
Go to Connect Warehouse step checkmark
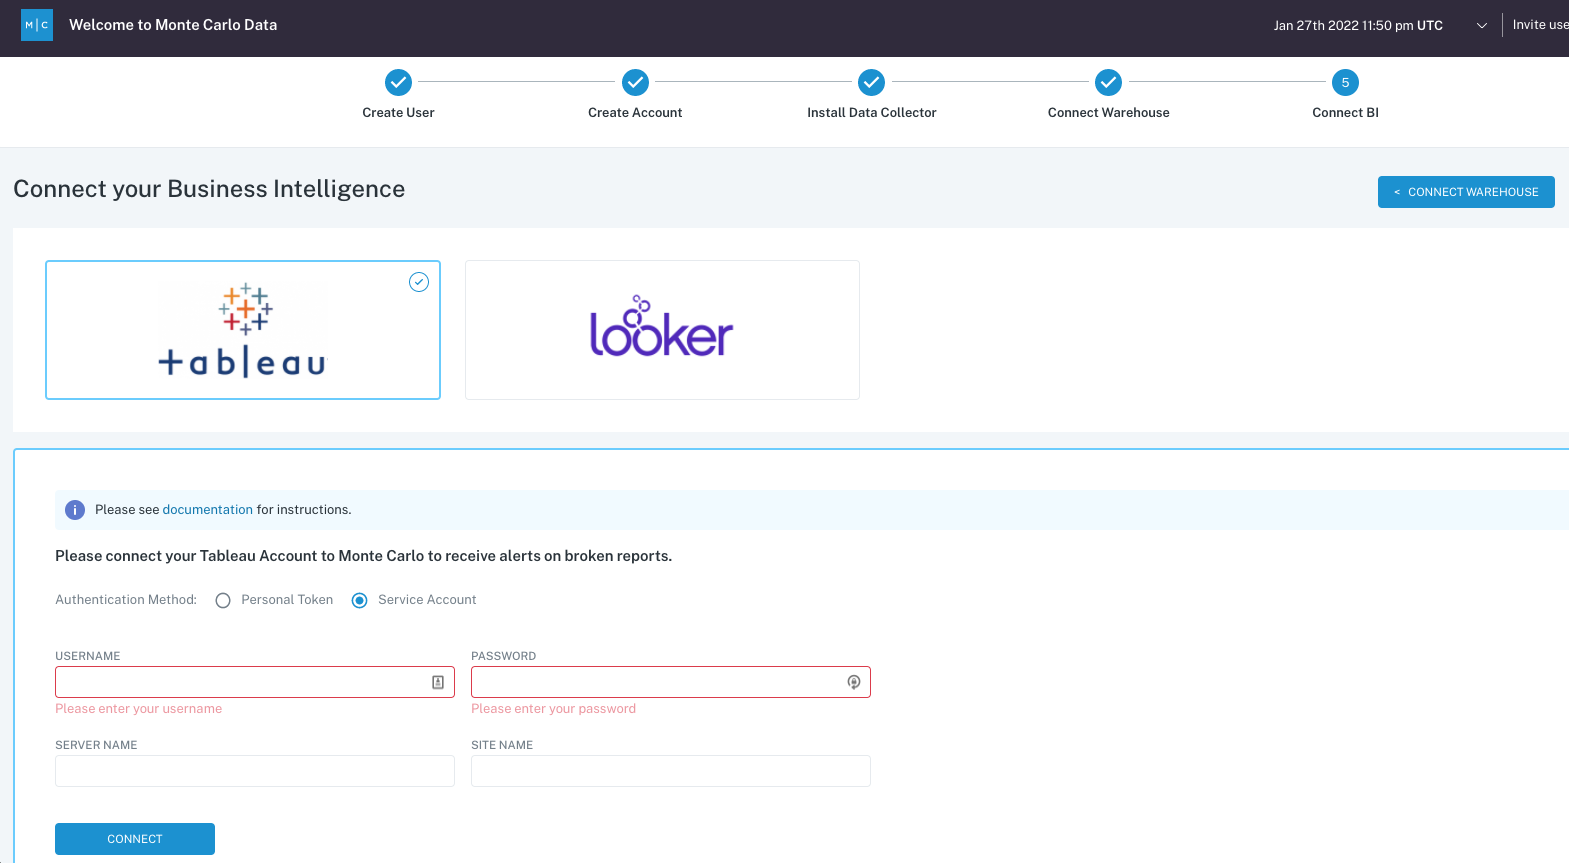point(1108,82)
